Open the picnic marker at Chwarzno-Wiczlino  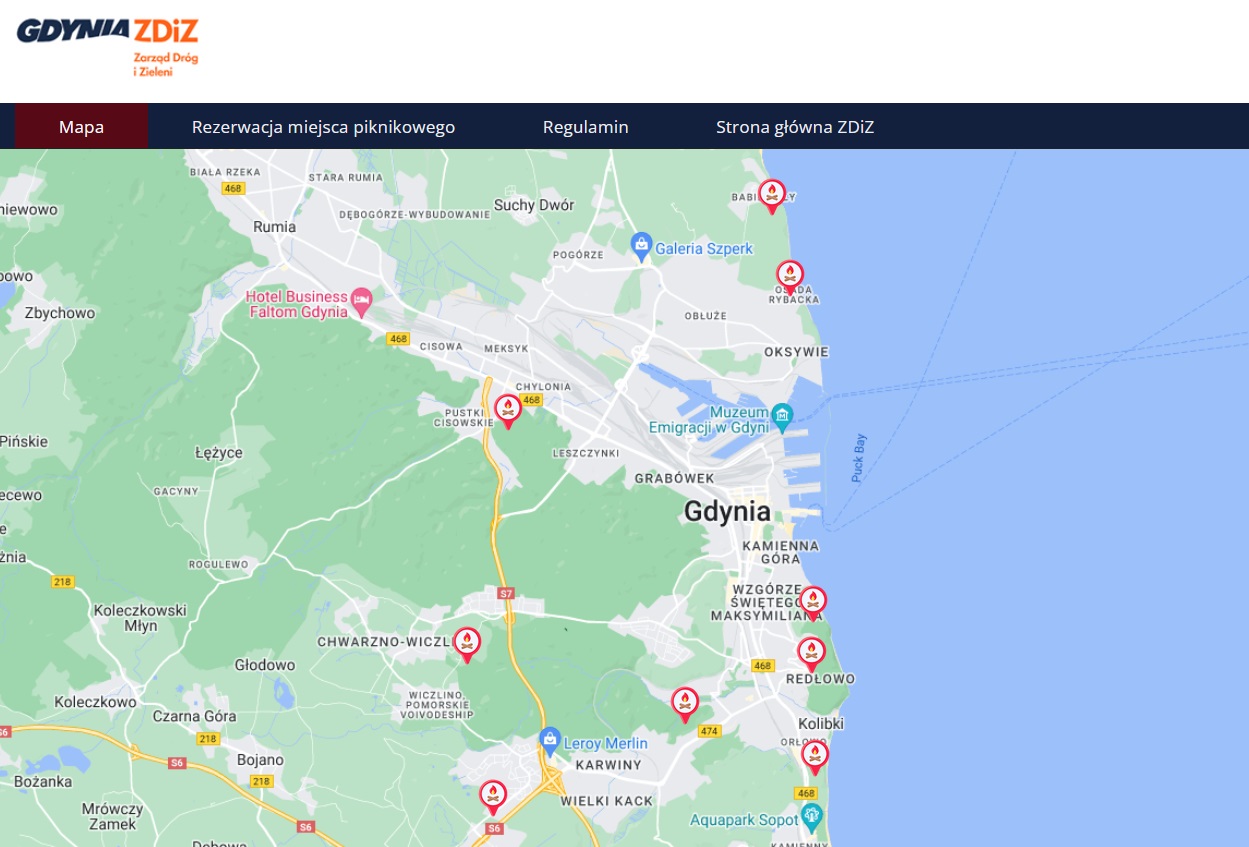pos(467,643)
